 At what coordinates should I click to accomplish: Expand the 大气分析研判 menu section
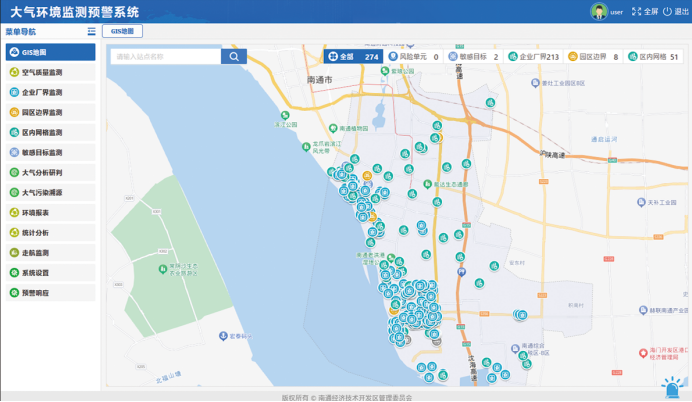point(49,172)
